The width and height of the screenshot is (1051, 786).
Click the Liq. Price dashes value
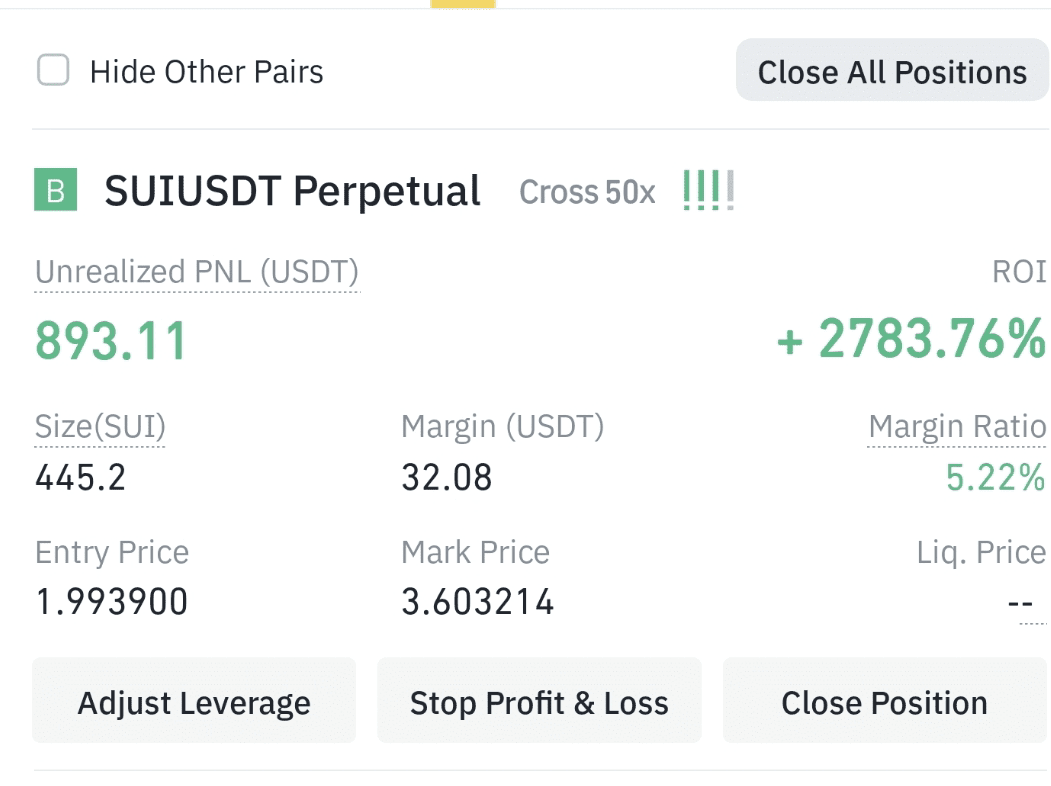point(1020,602)
